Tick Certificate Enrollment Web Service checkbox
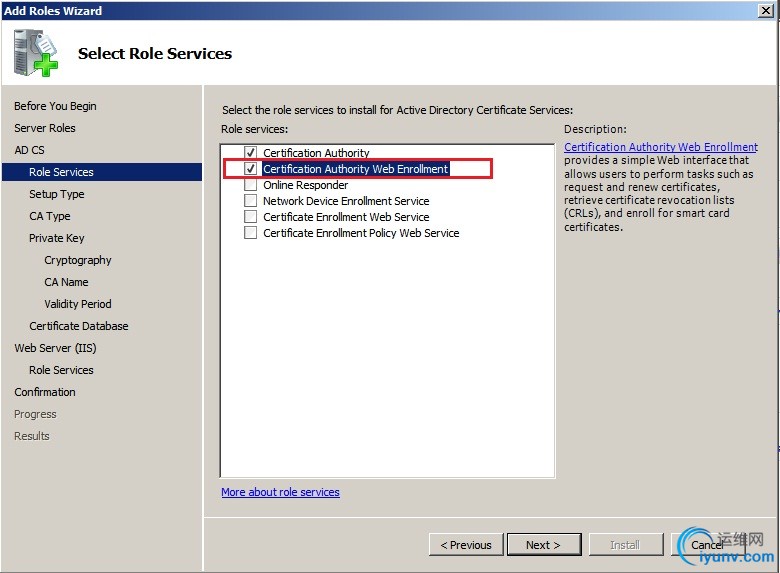This screenshot has height=573, width=780. point(251,217)
